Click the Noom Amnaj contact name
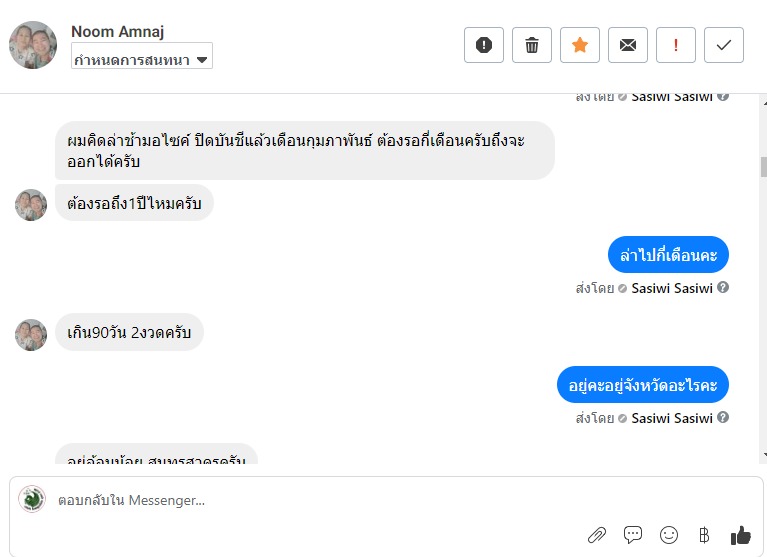Image resolution: width=767 pixels, height=557 pixels. [x=120, y=32]
